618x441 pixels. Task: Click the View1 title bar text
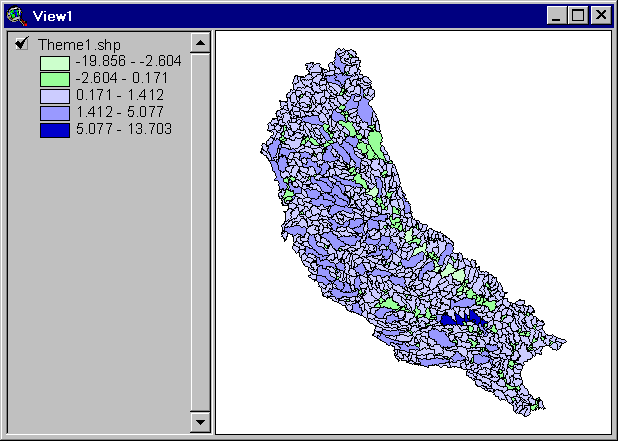pyautogui.click(x=51, y=15)
